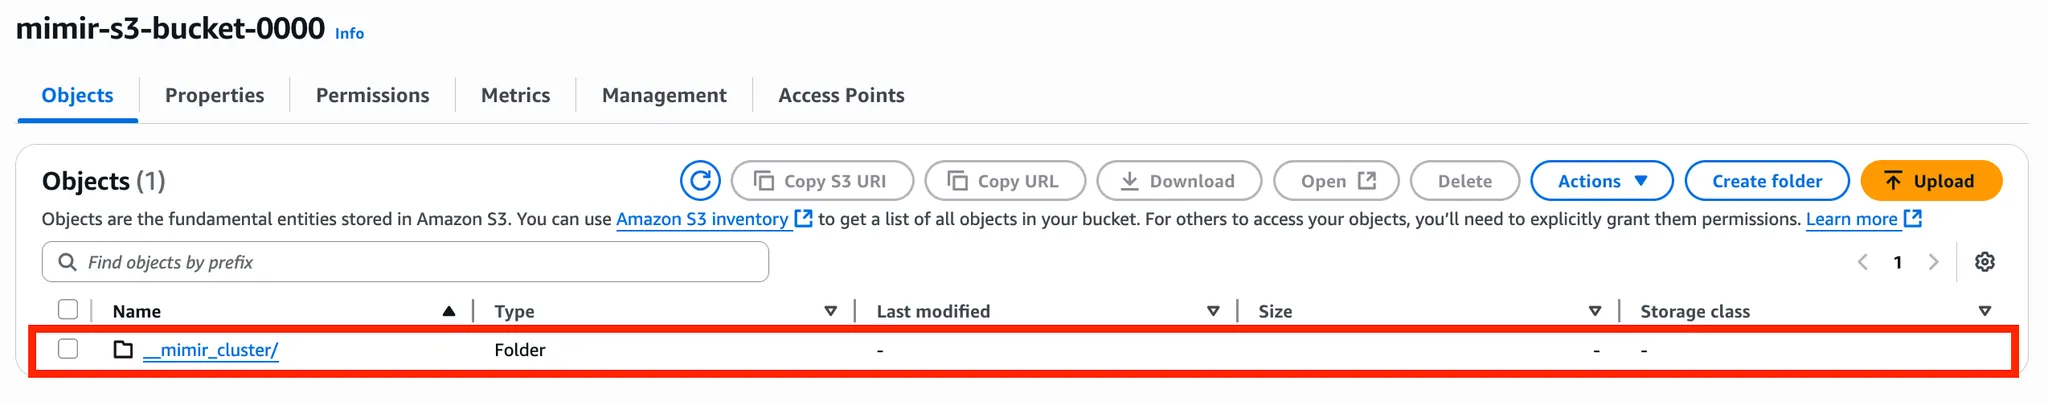Switch to the Properties tab

pos(214,95)
